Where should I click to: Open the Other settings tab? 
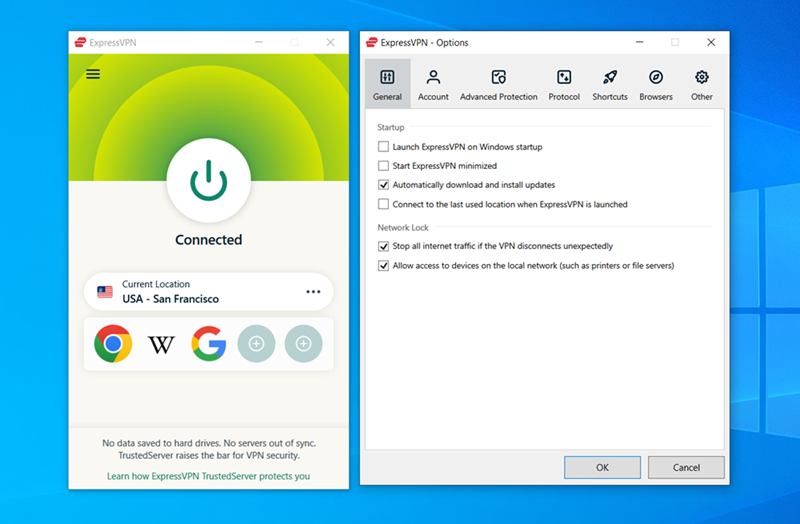click(x=702, y=85)
